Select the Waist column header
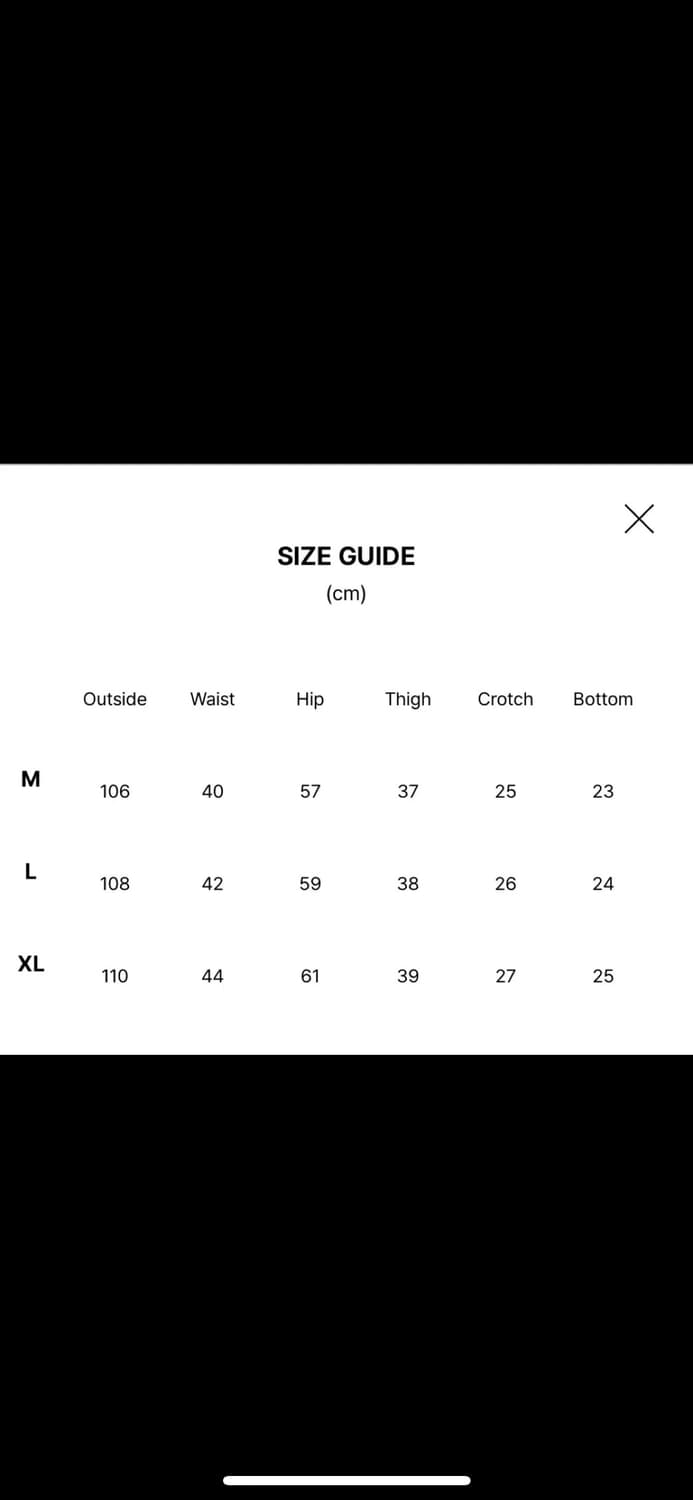 pos(212,699)
